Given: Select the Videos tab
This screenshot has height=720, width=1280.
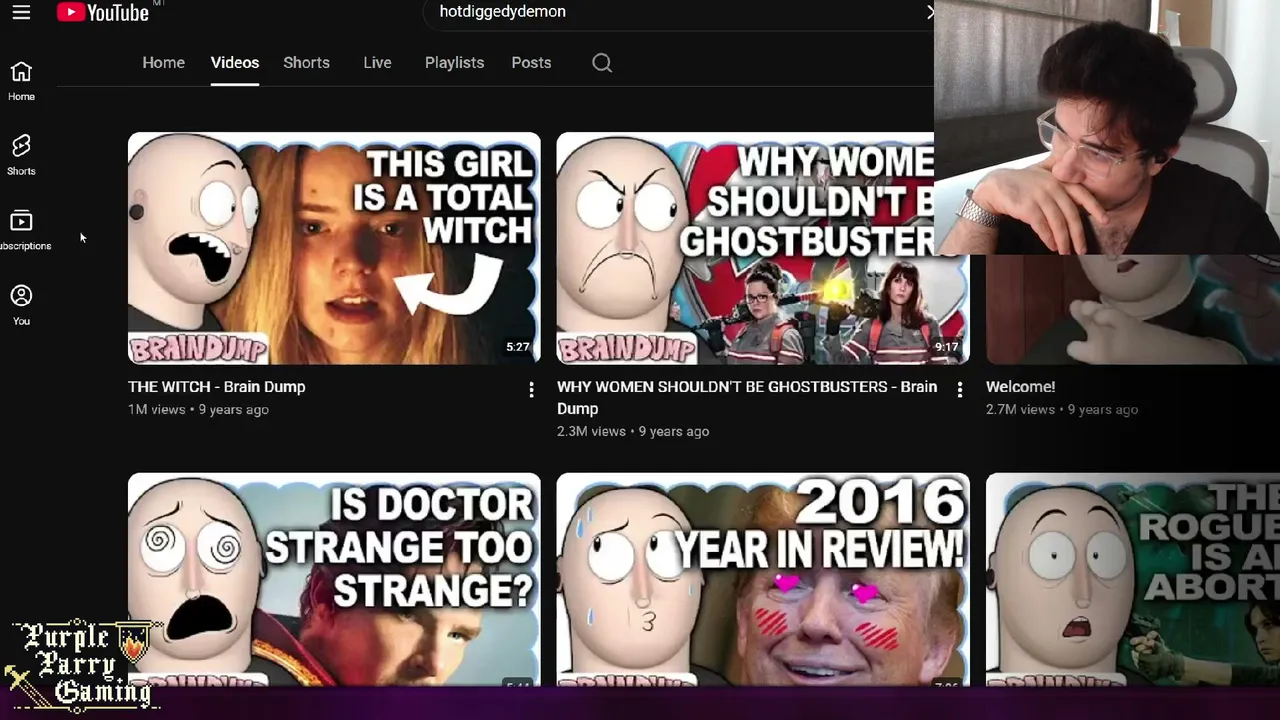Looking at the screenshot, I should (235, 62).
